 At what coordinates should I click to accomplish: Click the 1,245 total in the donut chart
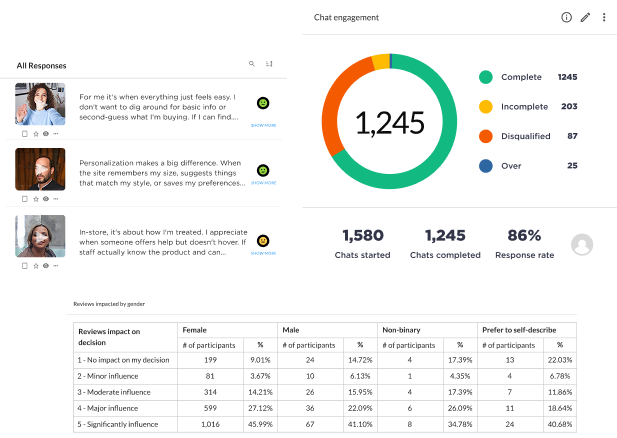coord(390,123)
